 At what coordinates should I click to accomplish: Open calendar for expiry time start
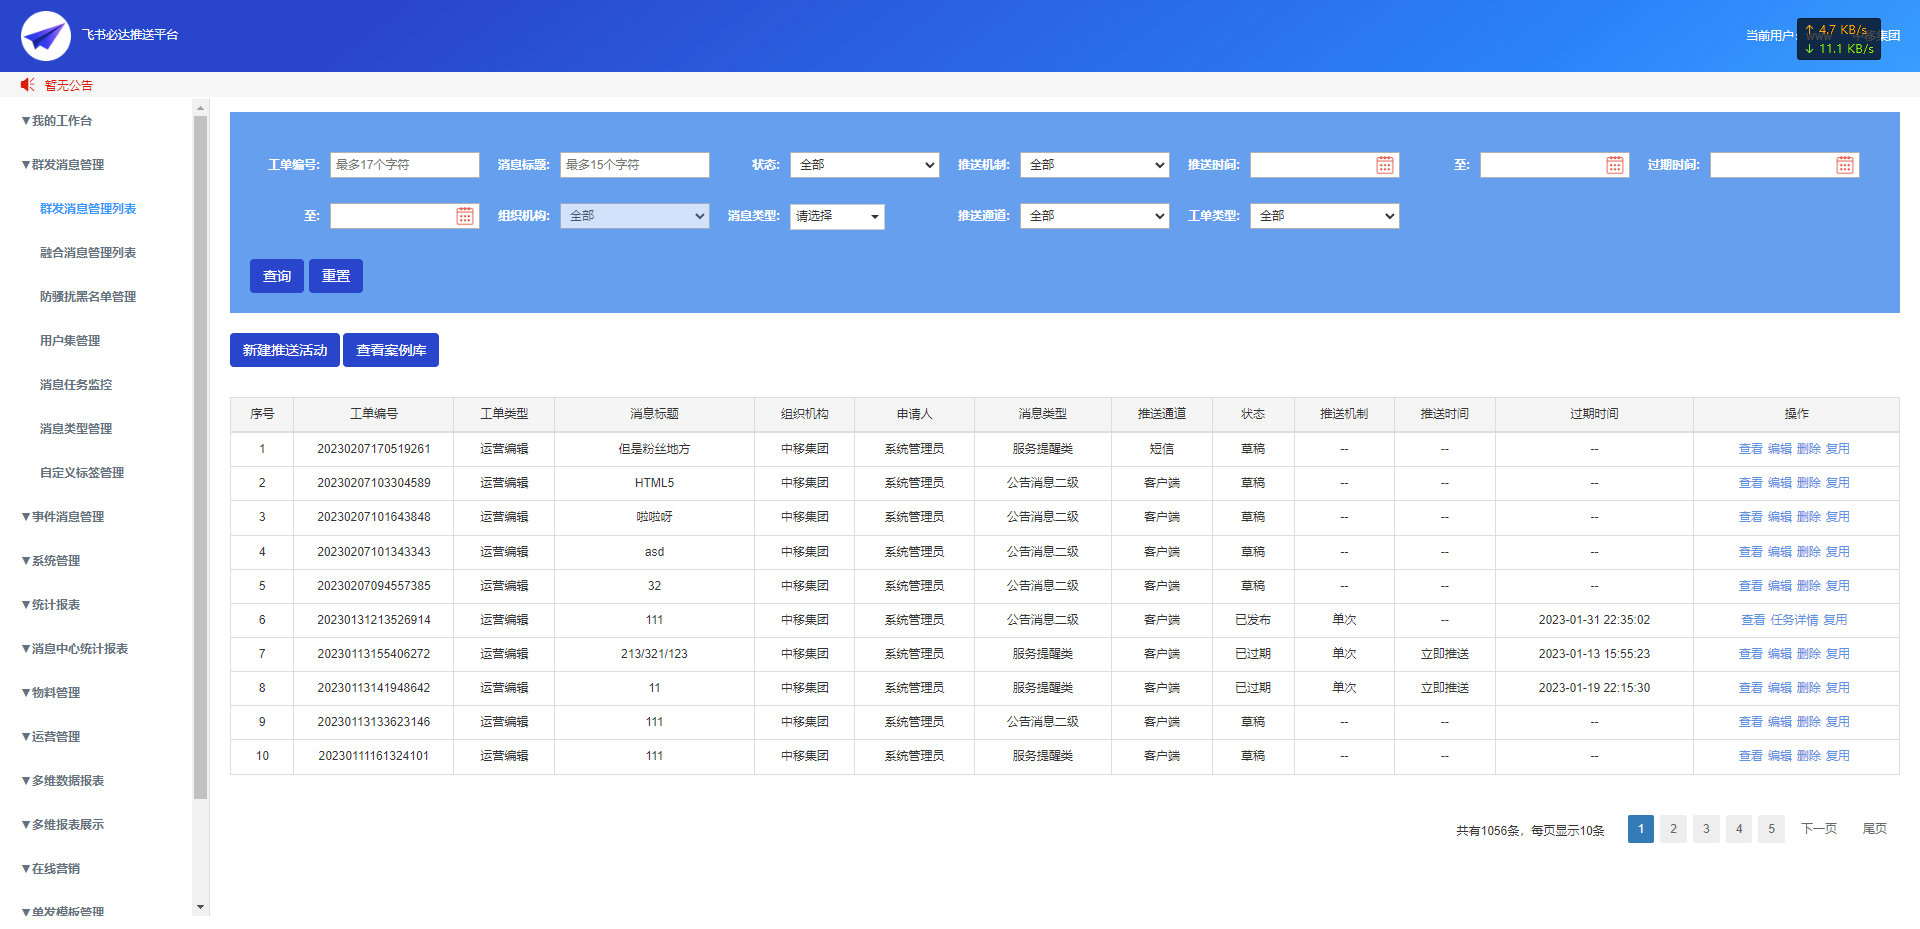pos(1844,165)
